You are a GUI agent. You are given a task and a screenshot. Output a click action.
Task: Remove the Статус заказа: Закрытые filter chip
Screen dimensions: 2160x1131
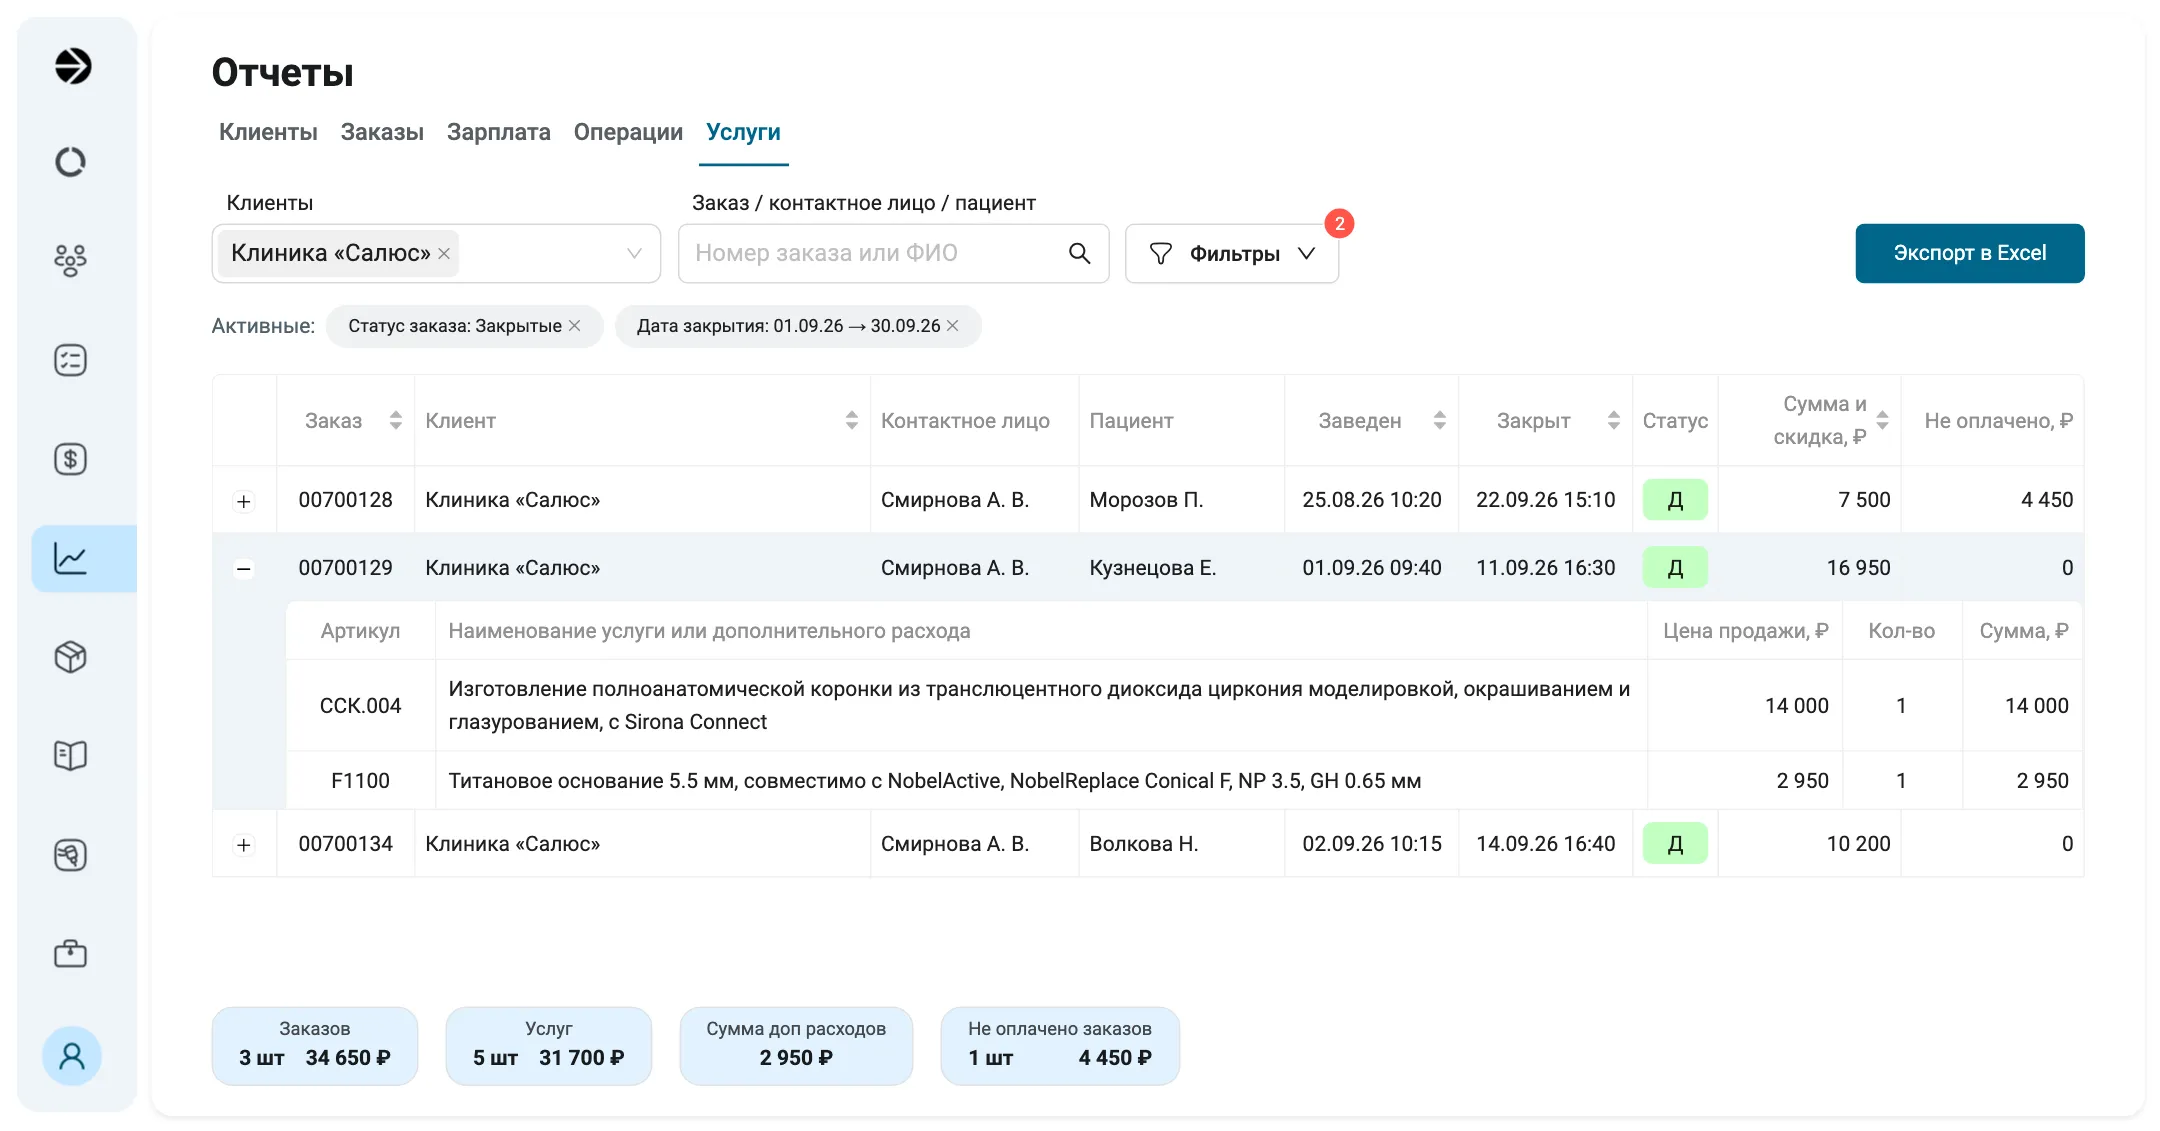(574, 326)
